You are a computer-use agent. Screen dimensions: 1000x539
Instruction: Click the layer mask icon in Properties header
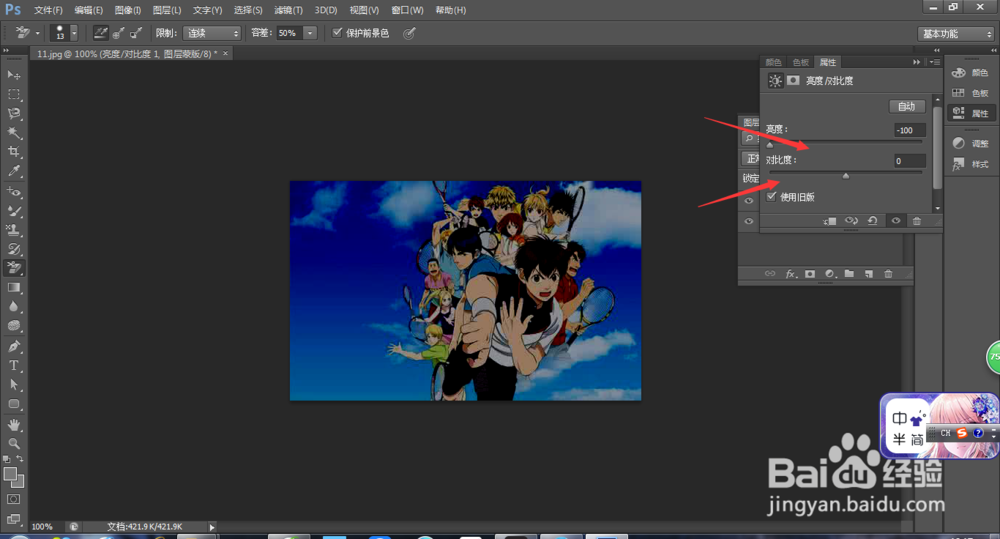[793, 80]
